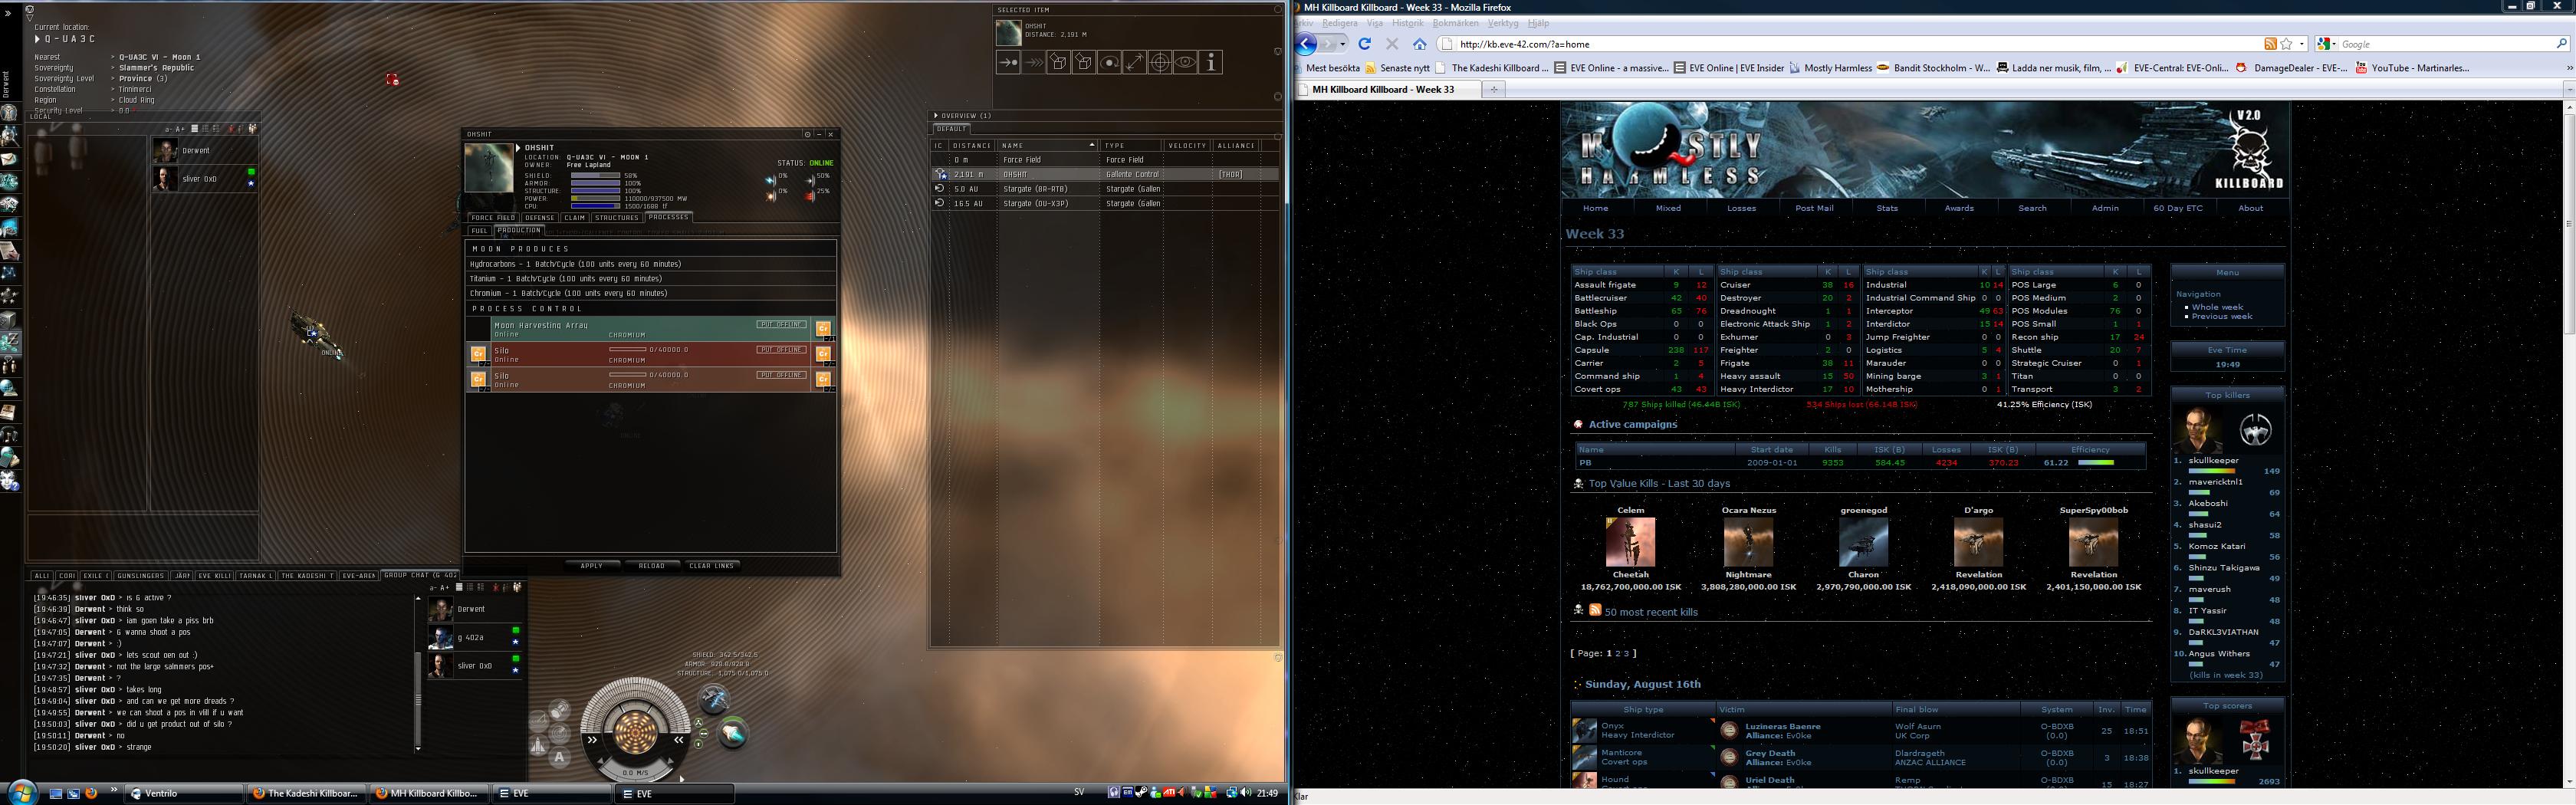
Task: Follow the Previous week navigation link
Action: click(2221, 316)
